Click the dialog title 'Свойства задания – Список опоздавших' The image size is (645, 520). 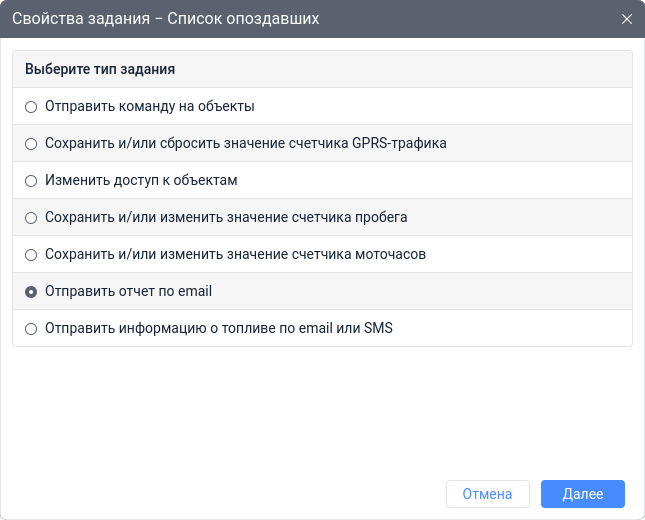pos(166,19)
